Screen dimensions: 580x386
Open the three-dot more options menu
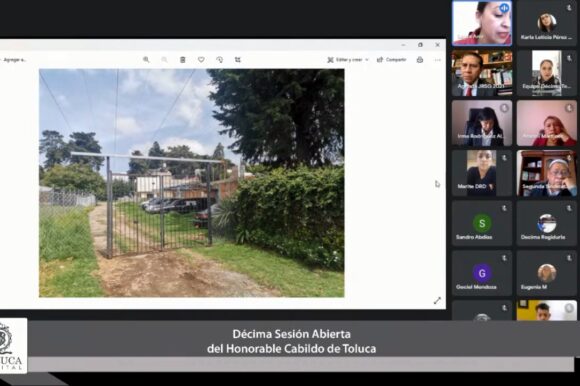click(x=438, y=60)
